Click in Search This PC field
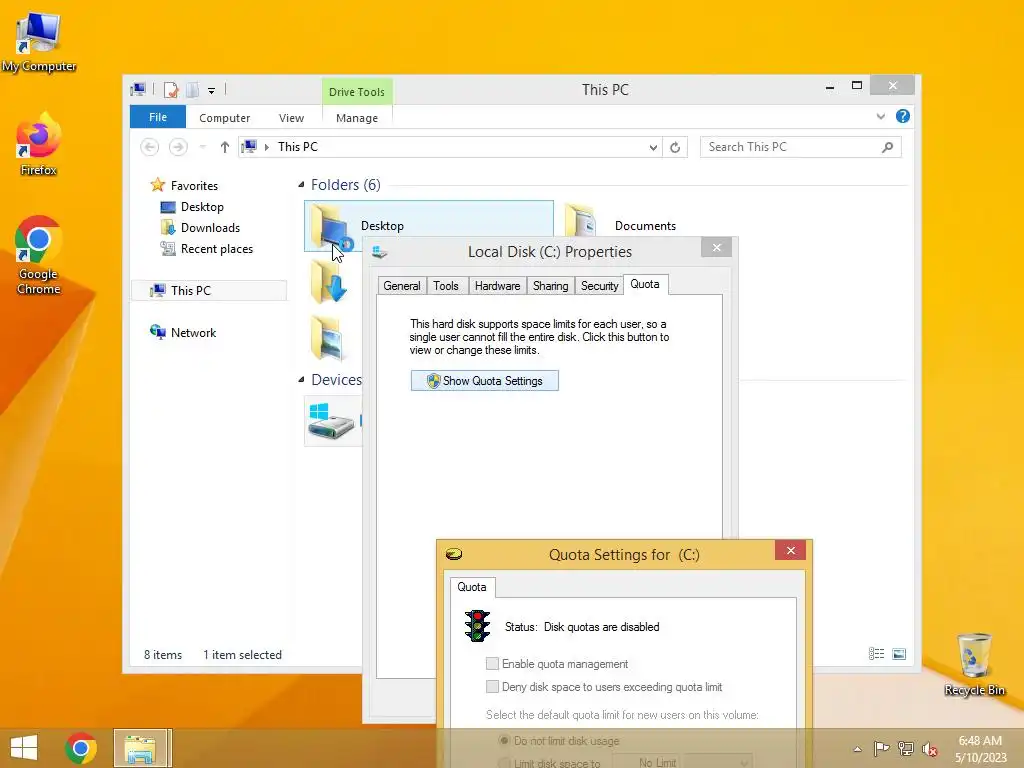This screenshot has height=768, width=1024. (801, 147)
